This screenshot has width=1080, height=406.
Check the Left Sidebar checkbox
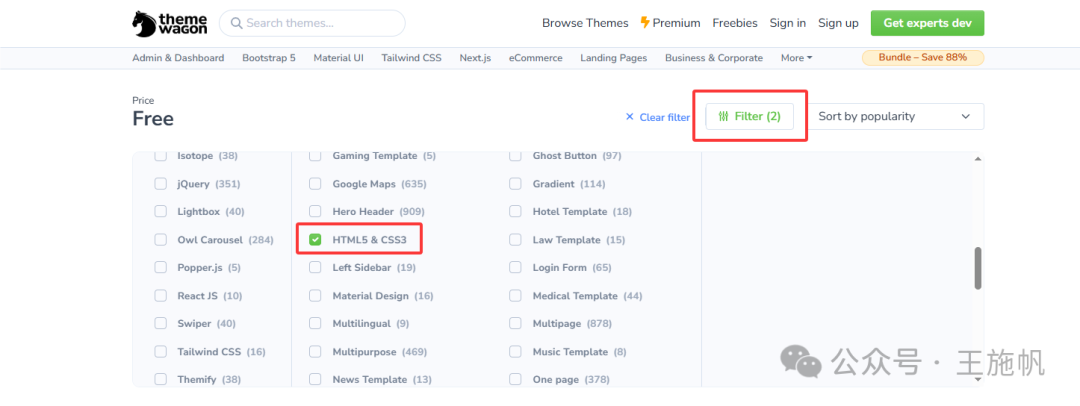(x=315, y=267)
